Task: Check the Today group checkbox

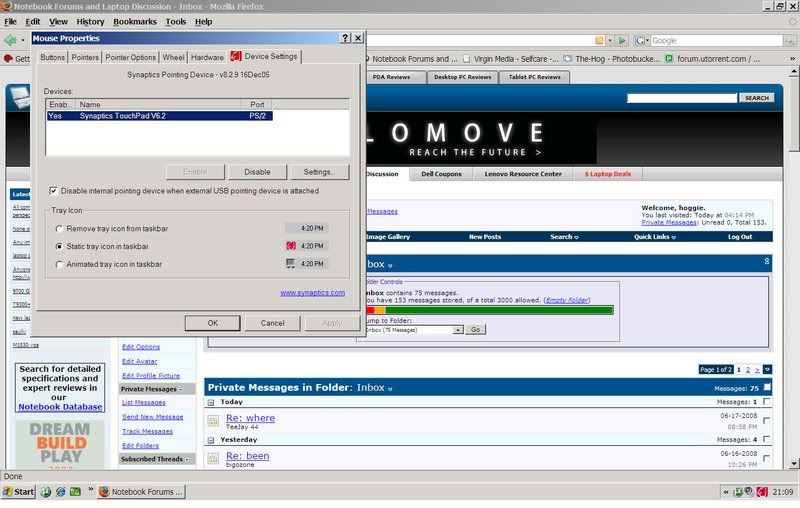Action: click(x=766, y=401)
